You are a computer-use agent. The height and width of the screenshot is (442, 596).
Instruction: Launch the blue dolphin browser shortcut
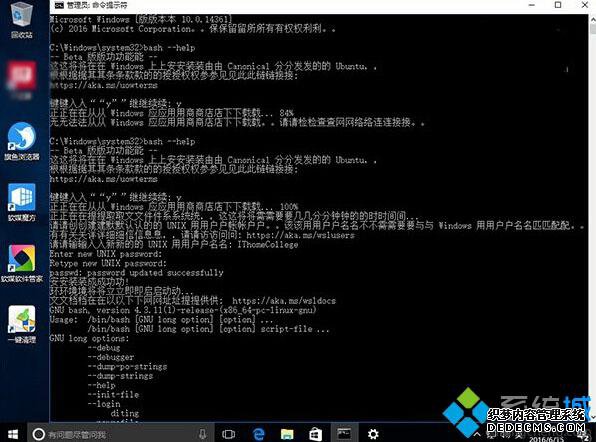coord(22,141)
